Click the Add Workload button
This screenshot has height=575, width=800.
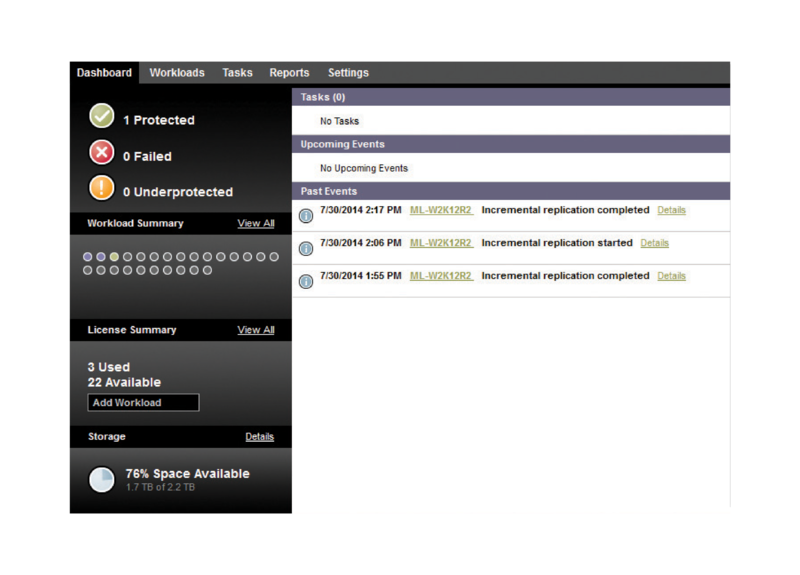tap(143, 403)
